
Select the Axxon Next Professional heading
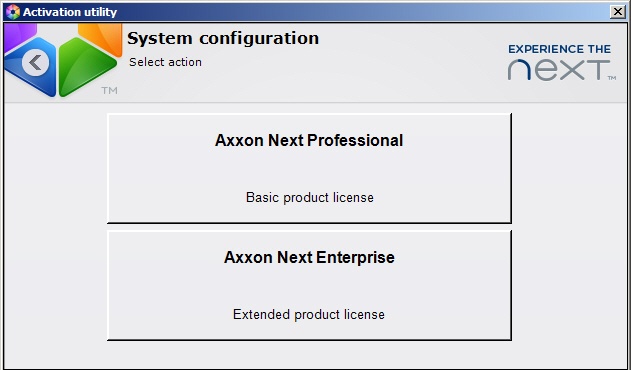[309, 140]
